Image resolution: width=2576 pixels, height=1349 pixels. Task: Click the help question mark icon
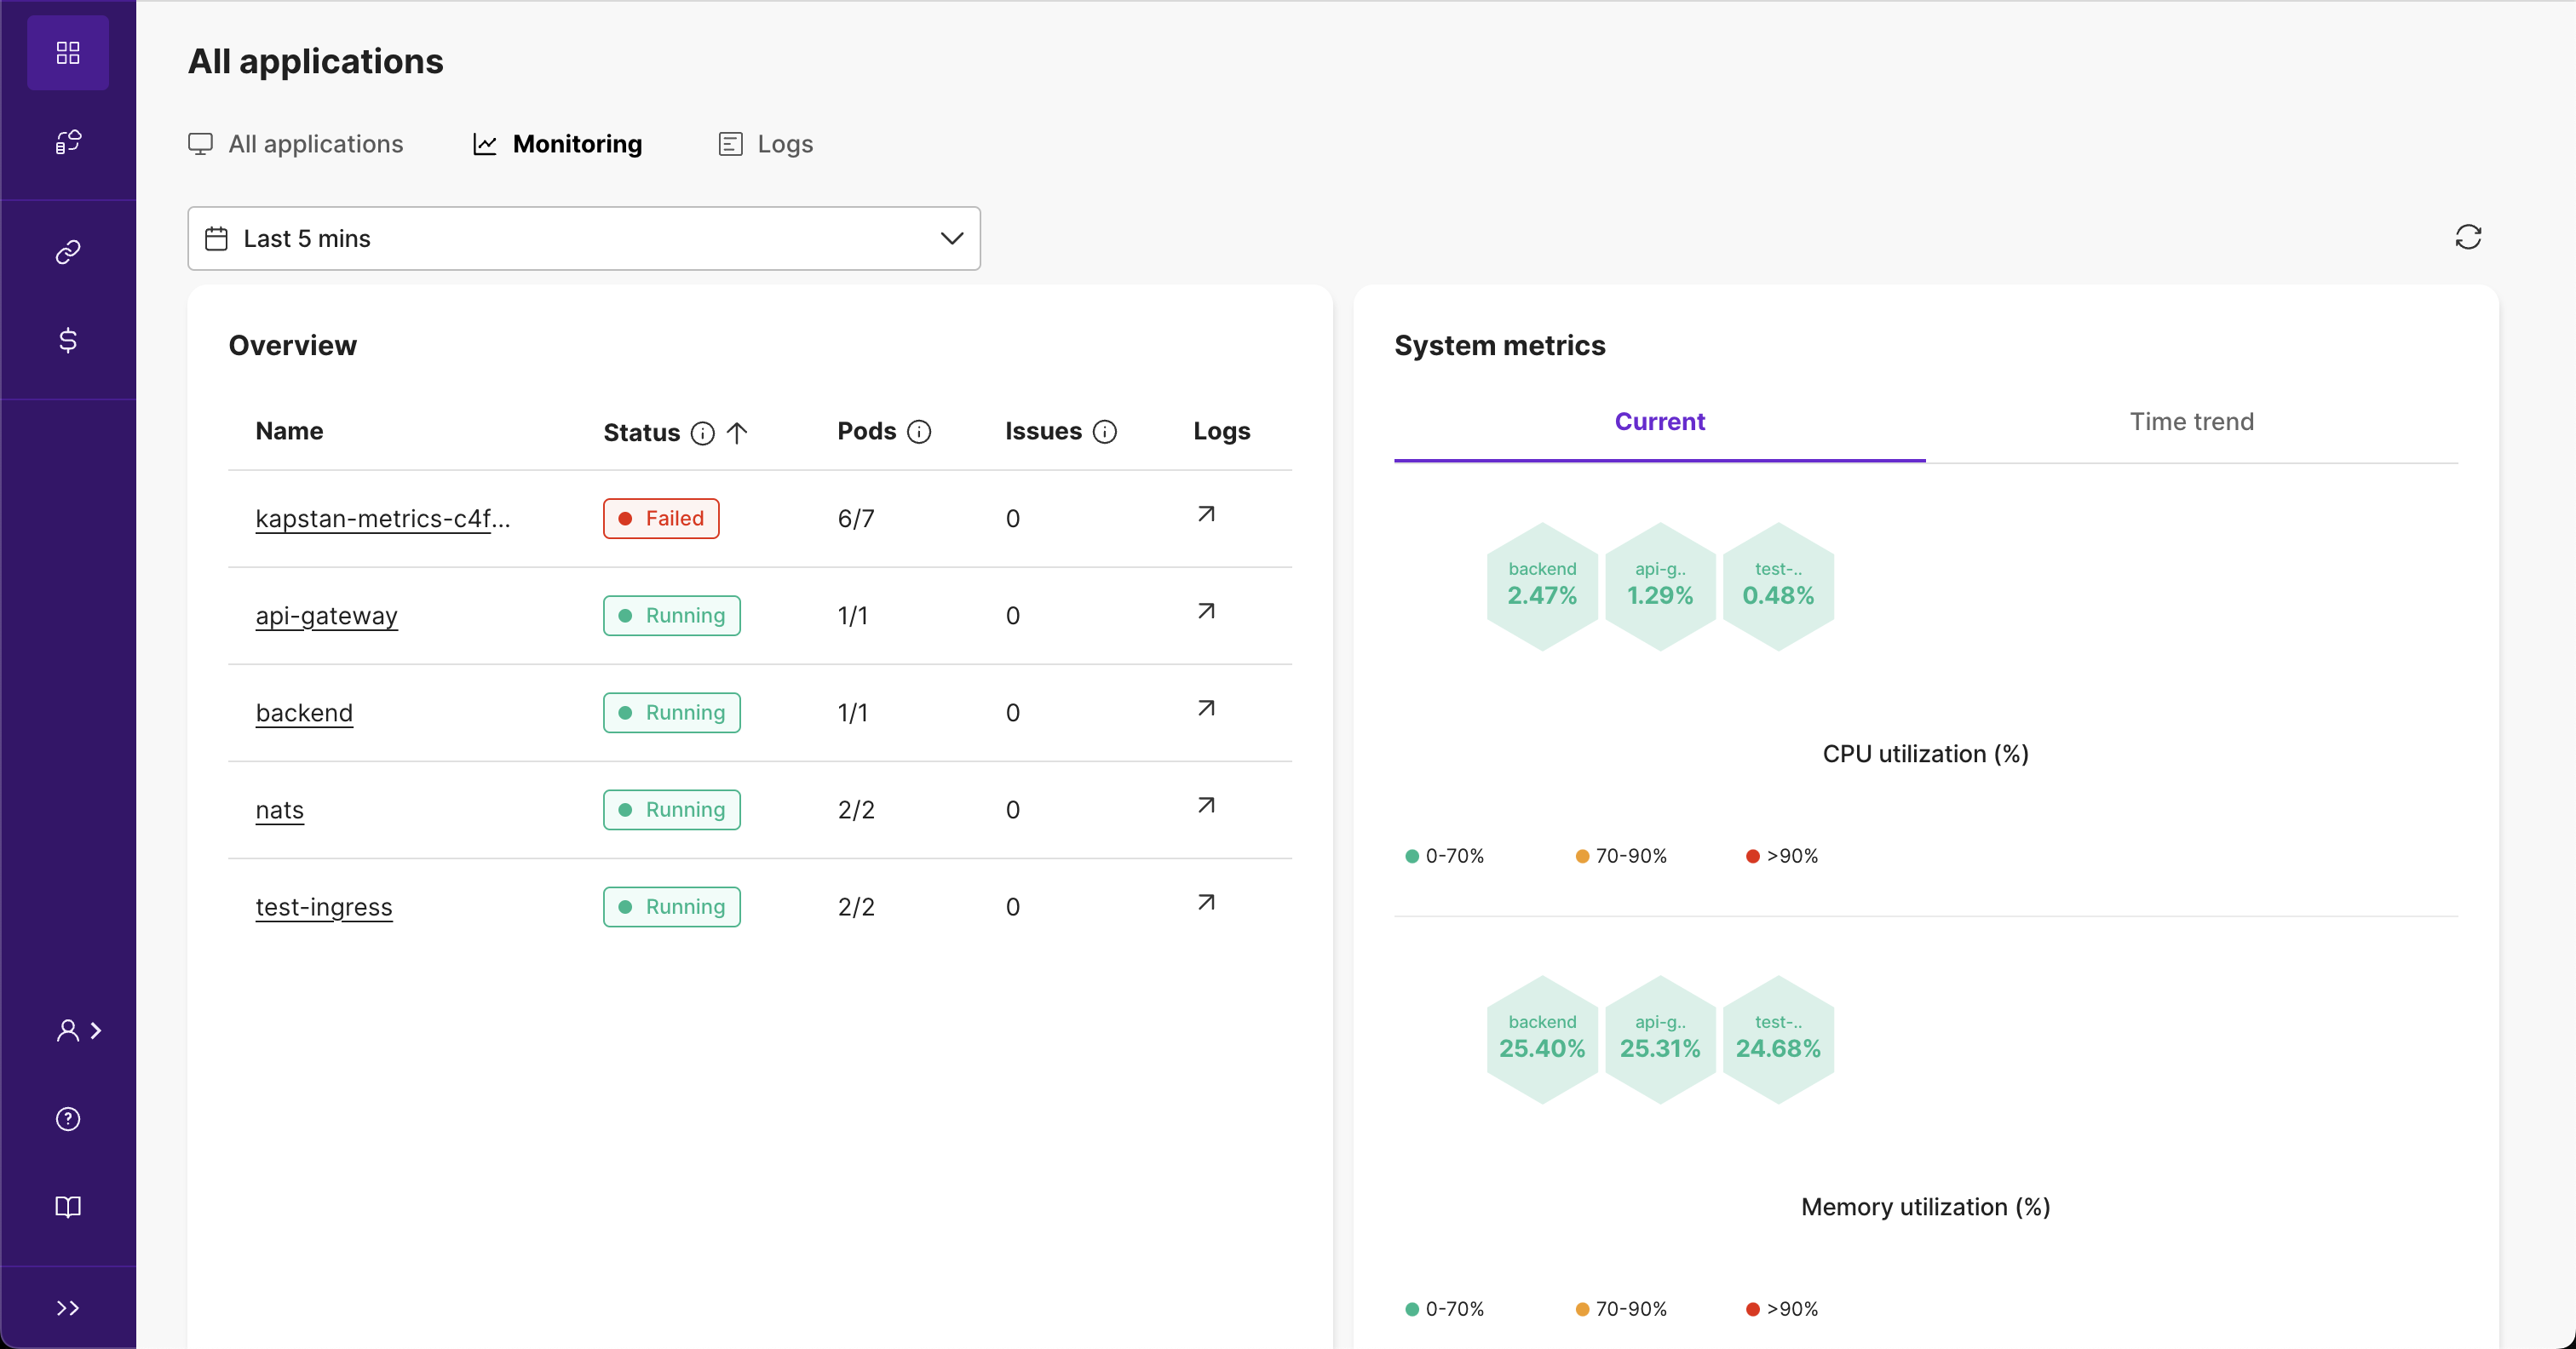(68, 1119)
